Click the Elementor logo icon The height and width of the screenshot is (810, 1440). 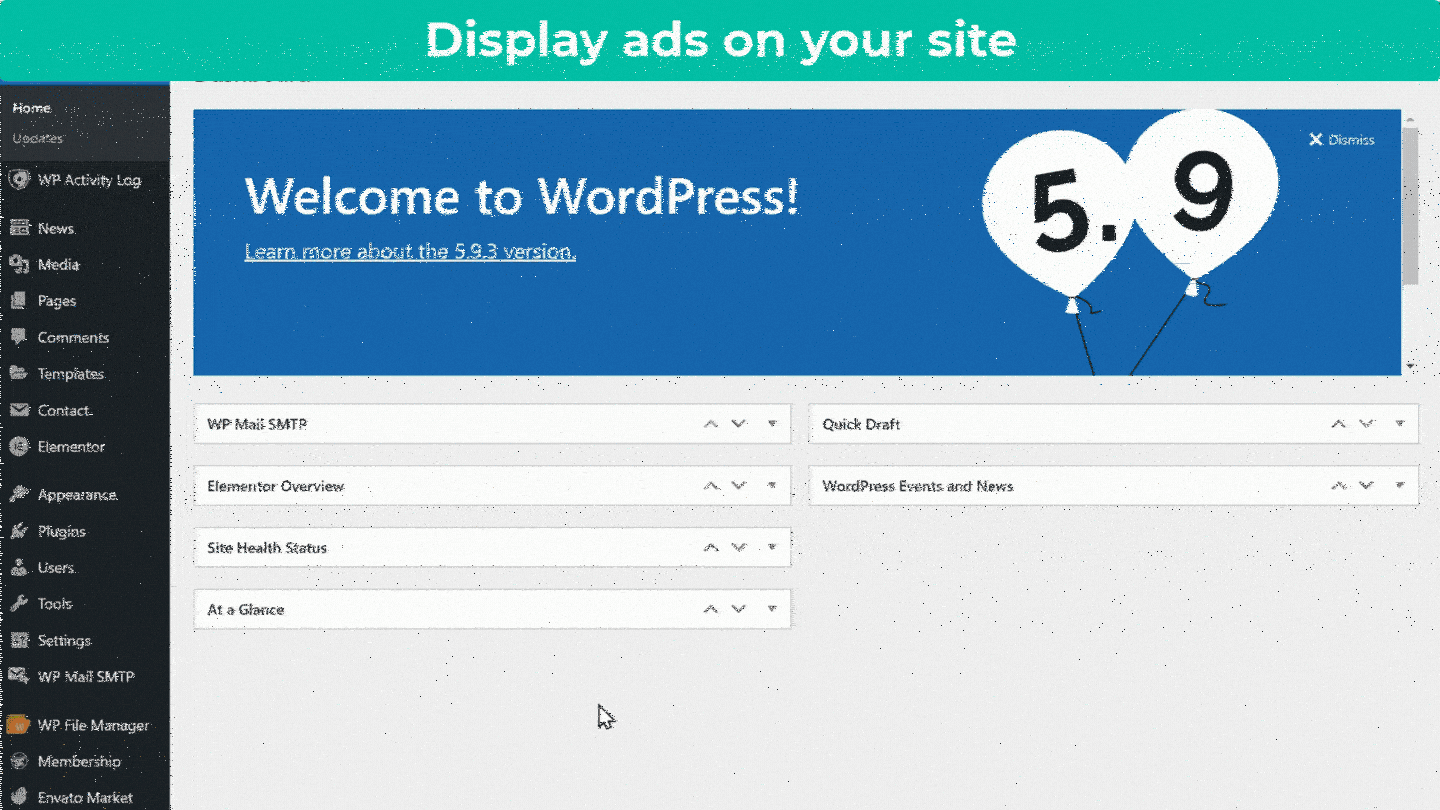pos(19,446)
